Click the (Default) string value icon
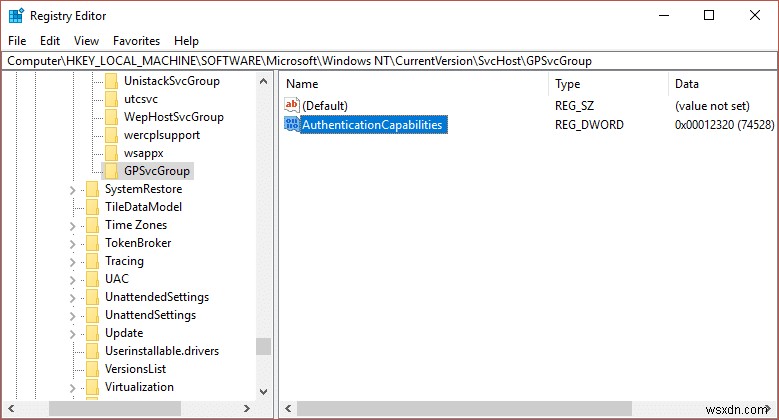779x420 pixels. click(292, 105)
